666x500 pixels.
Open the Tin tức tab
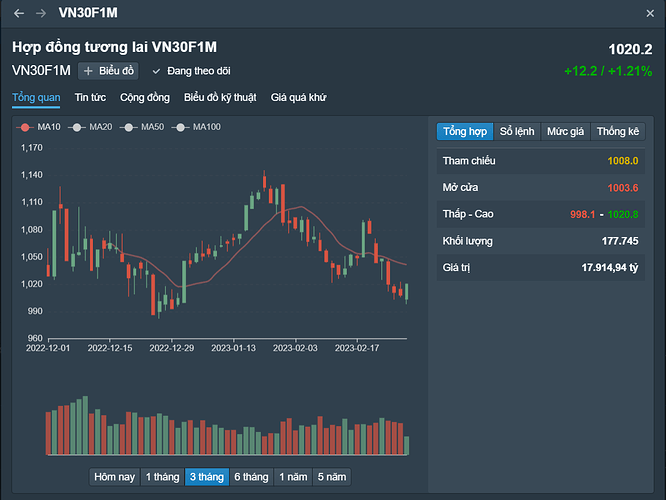click(90, 98)
